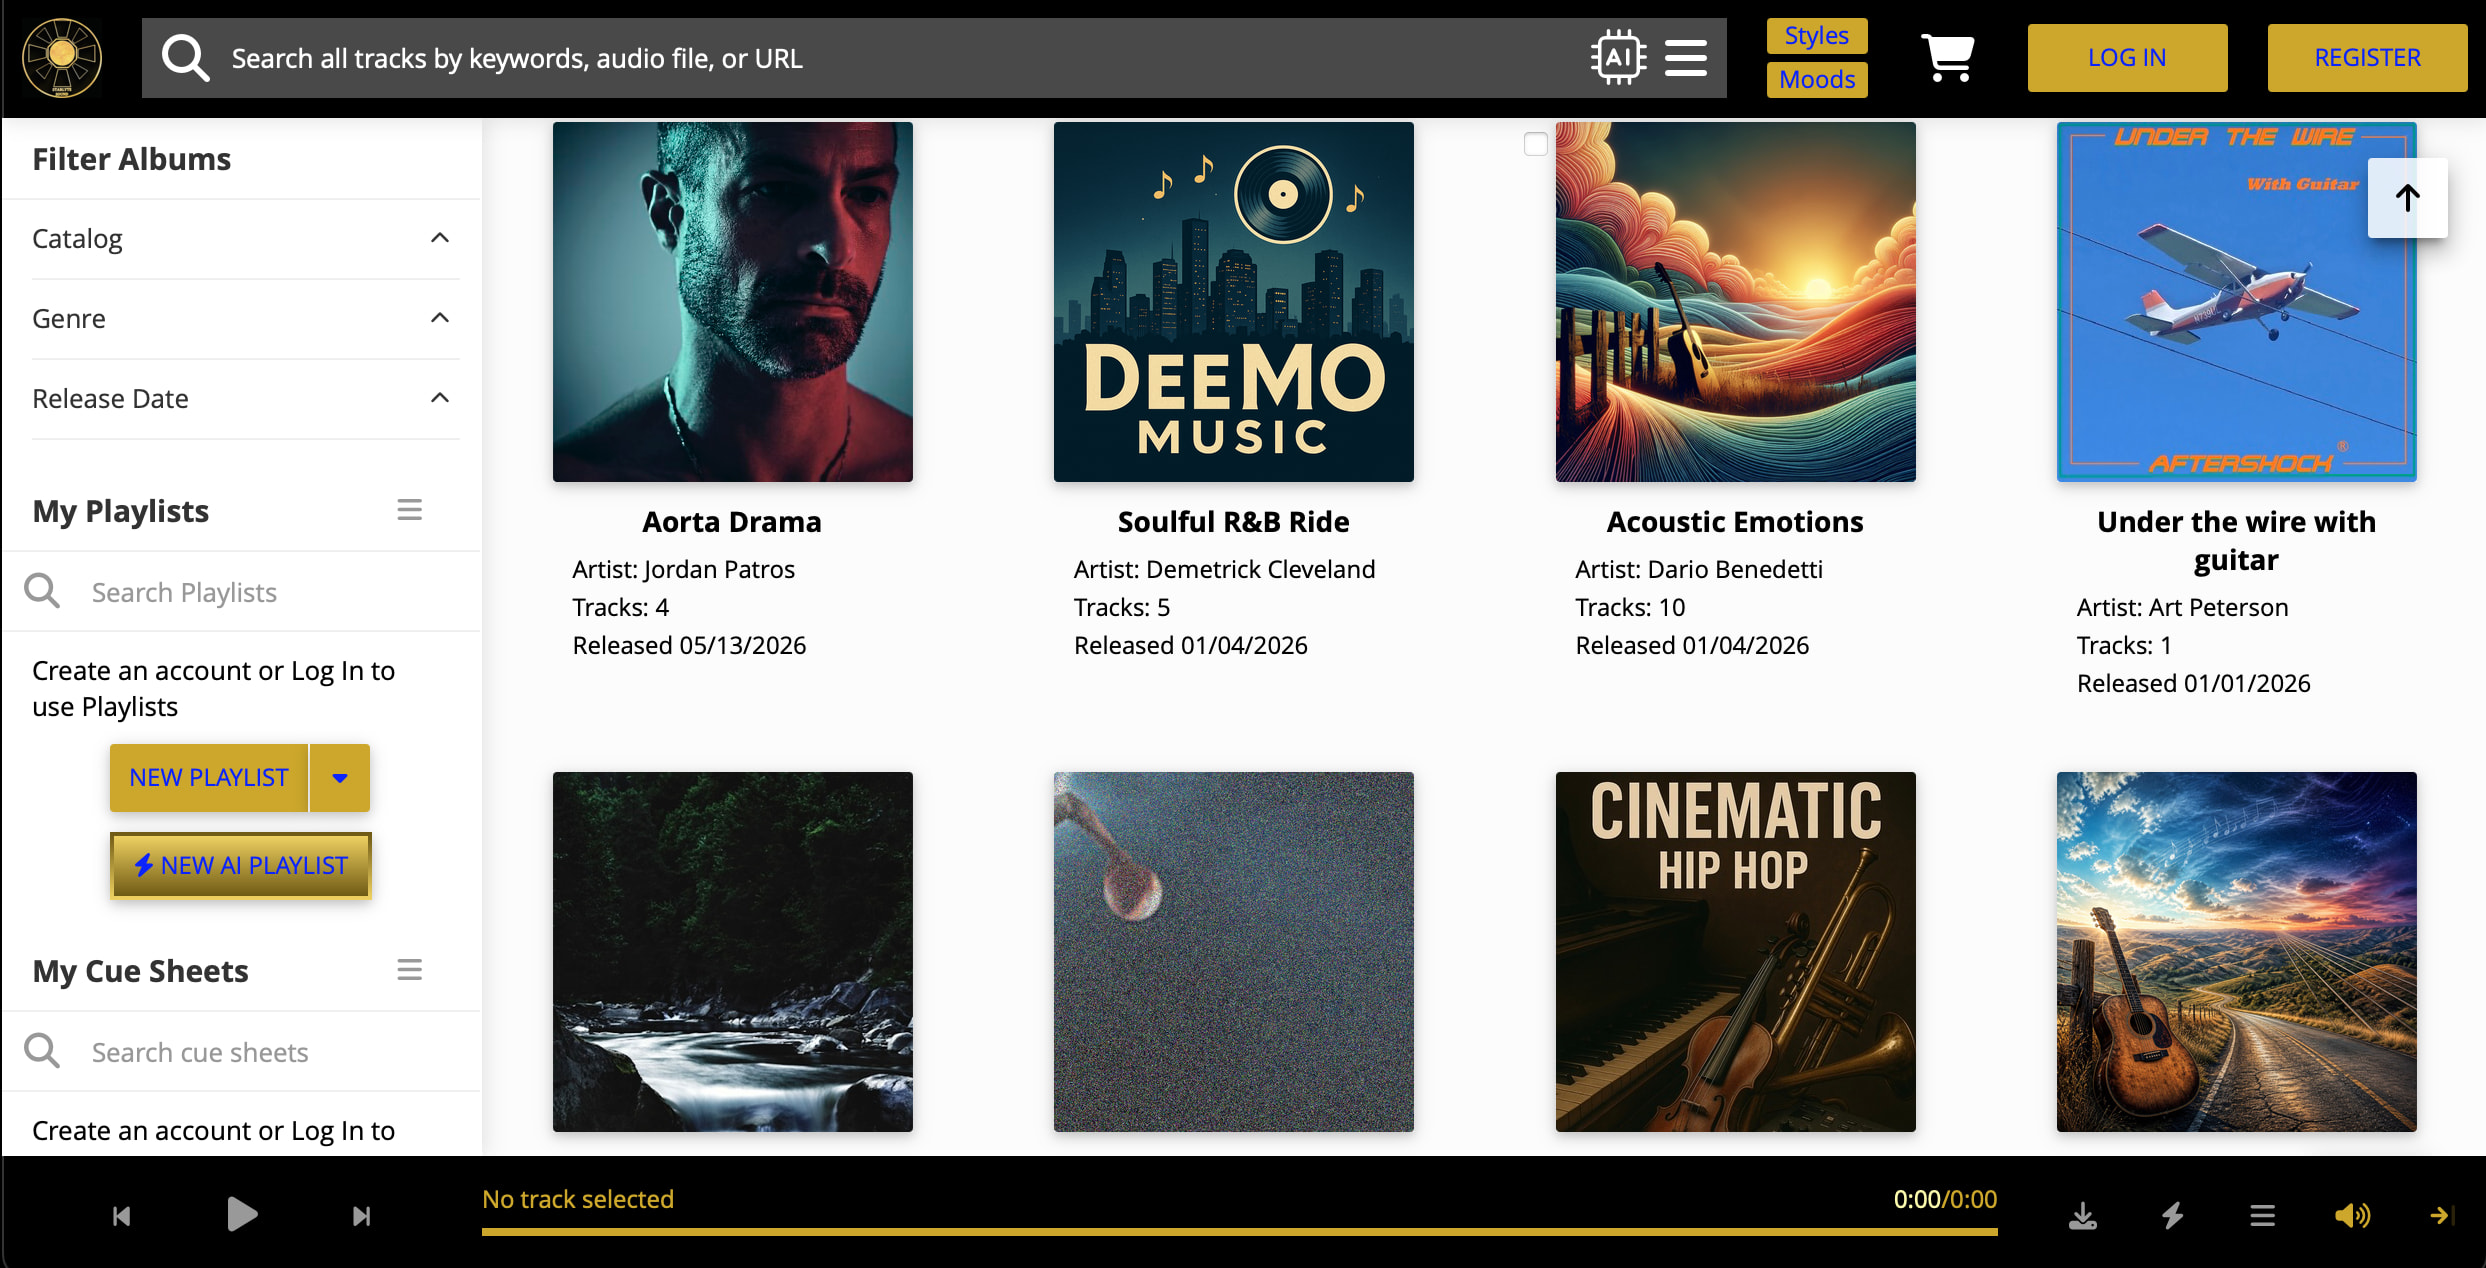Open the AI search chip icon
This screenshot has height=1268, width=2486.
point(1618,57)
